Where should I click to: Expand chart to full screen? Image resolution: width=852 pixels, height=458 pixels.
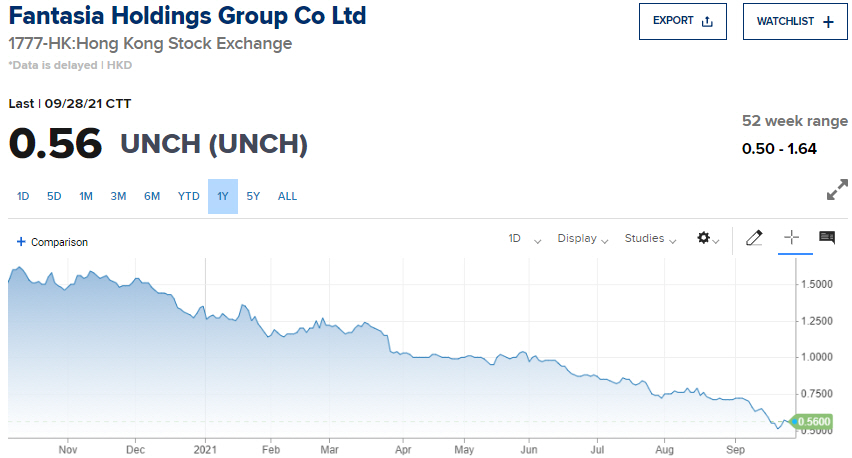[x=837, y=191]
